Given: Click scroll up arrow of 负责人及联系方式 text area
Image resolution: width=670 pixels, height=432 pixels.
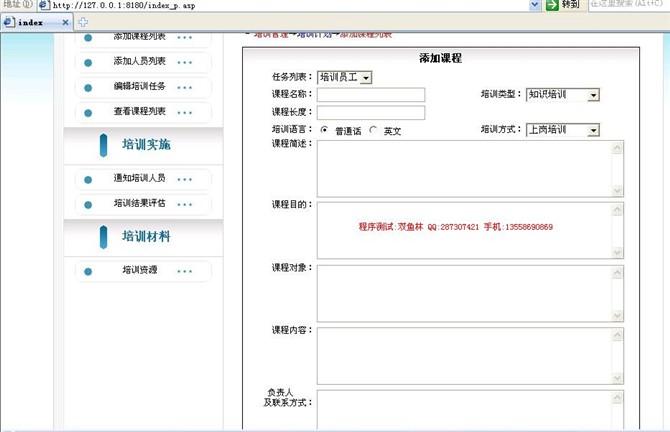Looking at the screenshot, I should coord(617,398).
